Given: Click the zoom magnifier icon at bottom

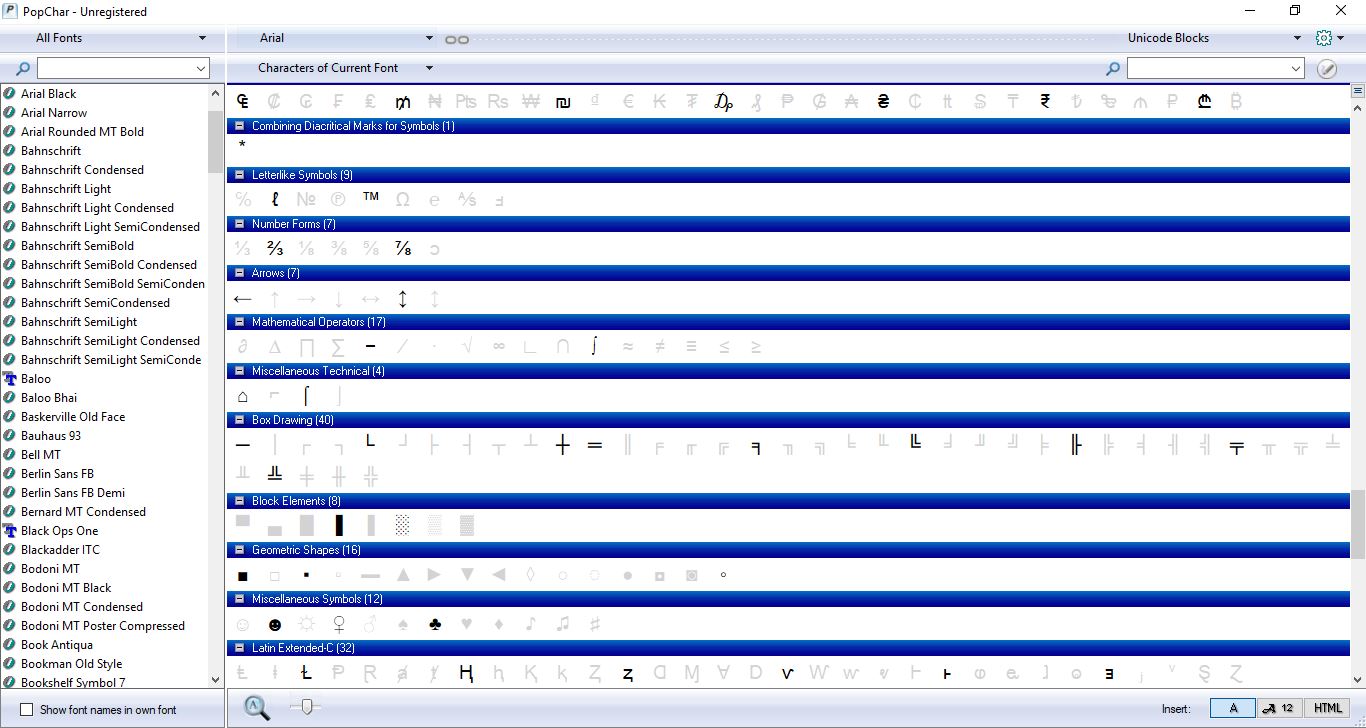Looking at the screenshot, I should tap(257, 707).
